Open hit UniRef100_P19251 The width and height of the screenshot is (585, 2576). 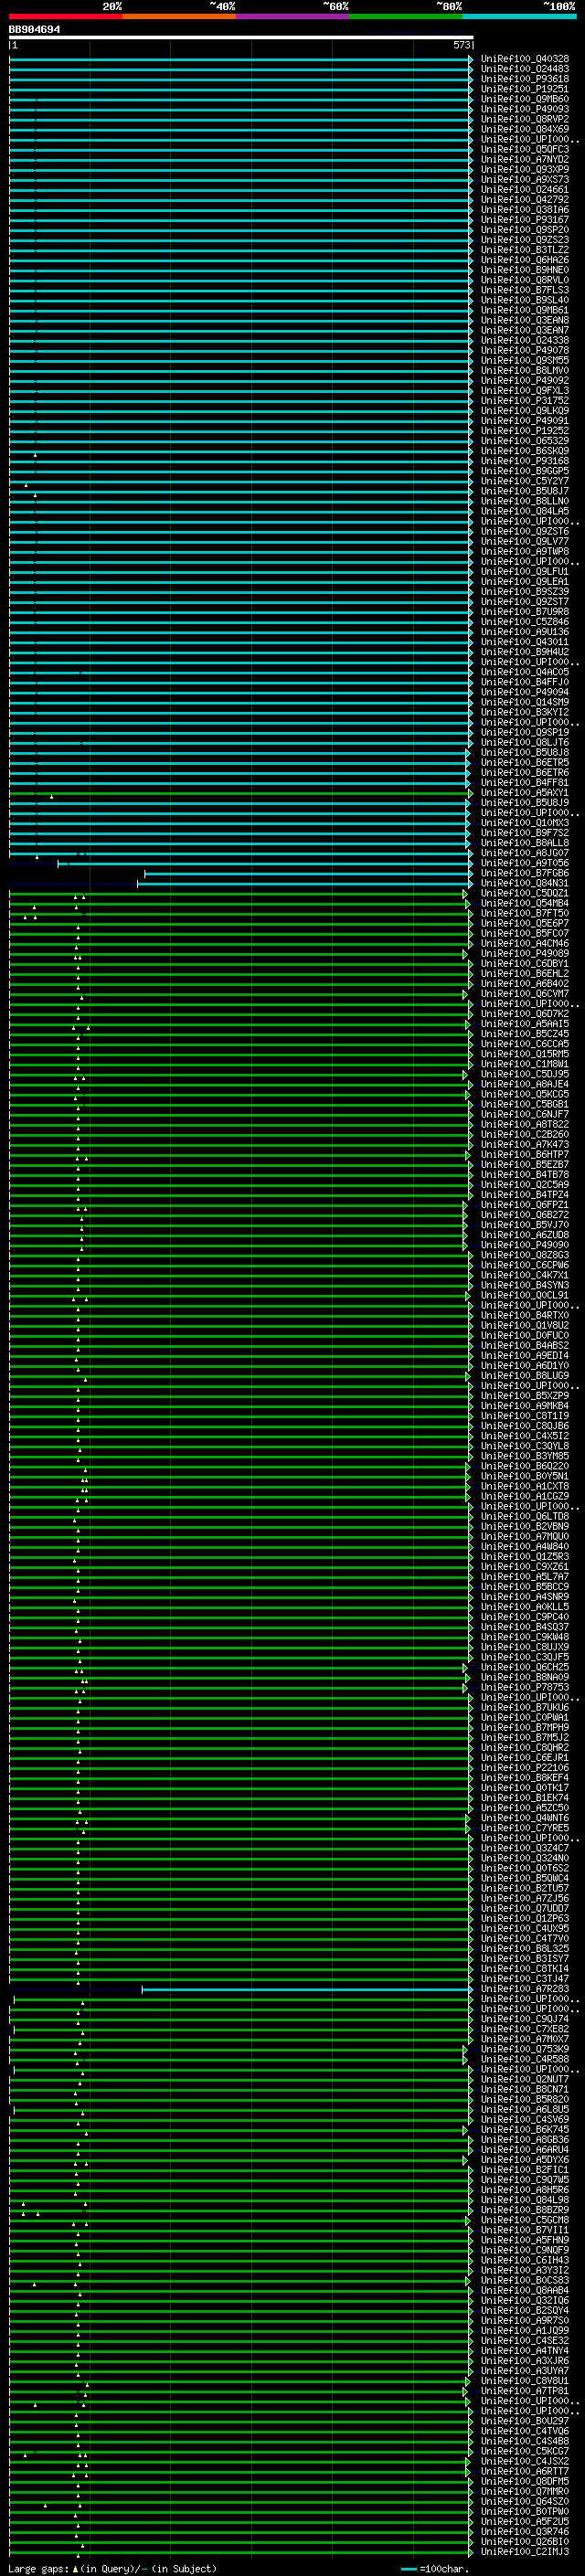(524, 89)
